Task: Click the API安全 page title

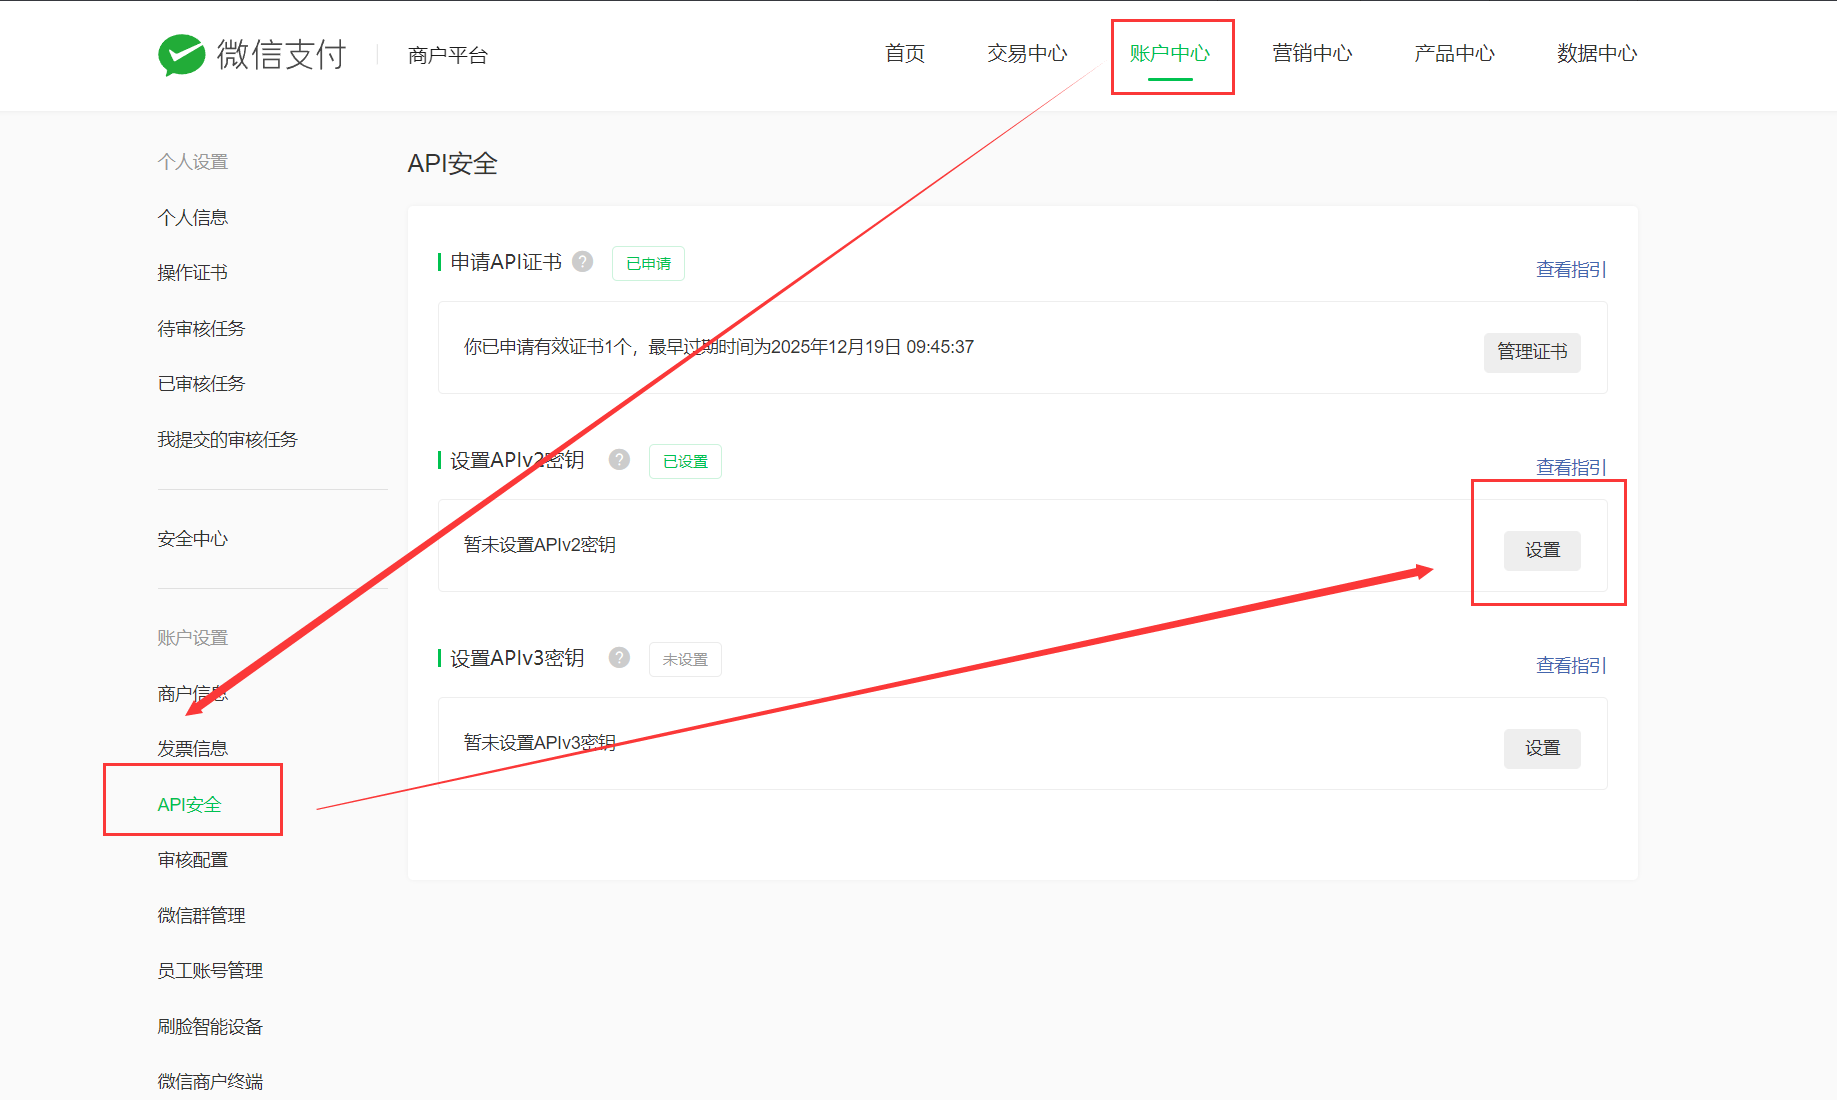Action: 452,164
